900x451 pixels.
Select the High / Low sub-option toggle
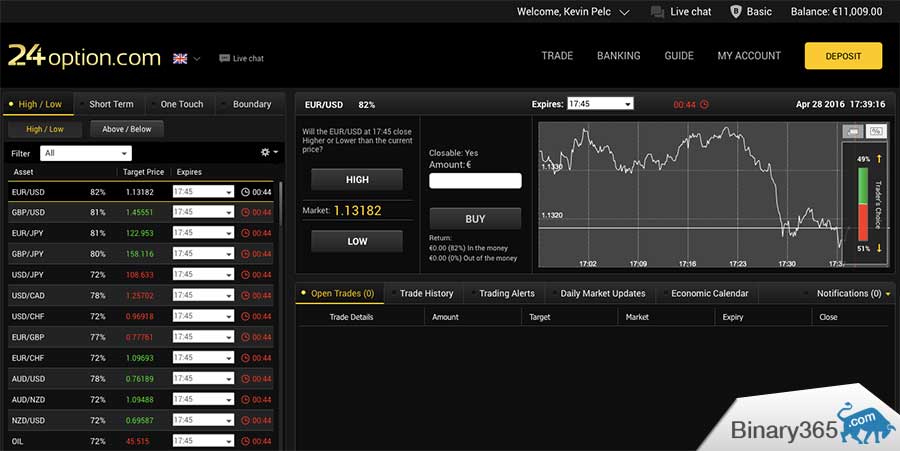click(44, 129)
